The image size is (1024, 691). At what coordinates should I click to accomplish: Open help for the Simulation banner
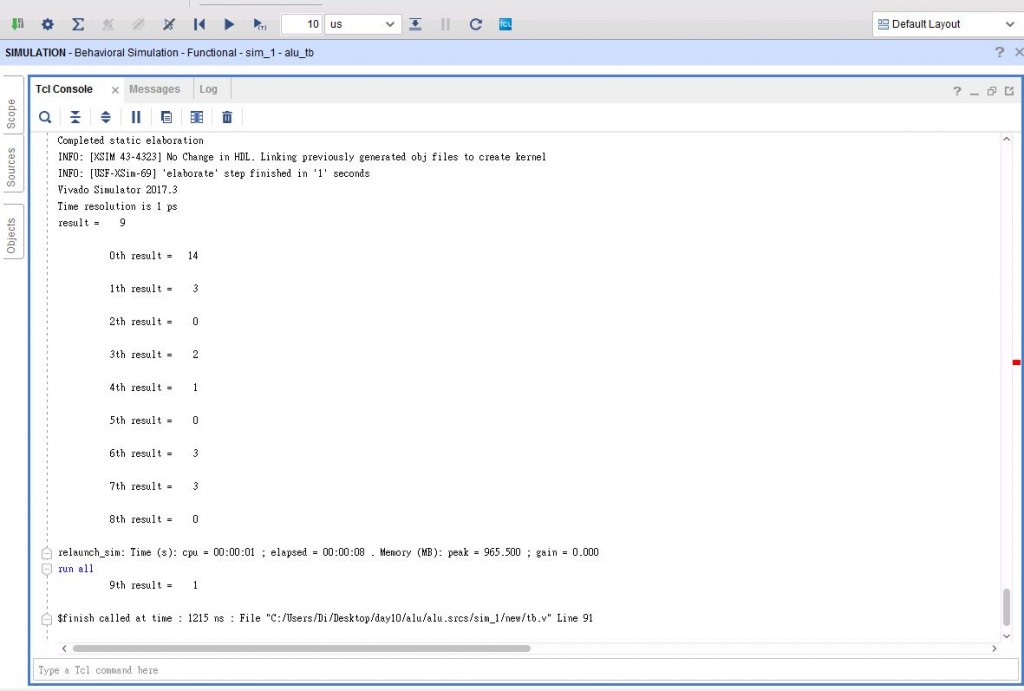point(999,52)
